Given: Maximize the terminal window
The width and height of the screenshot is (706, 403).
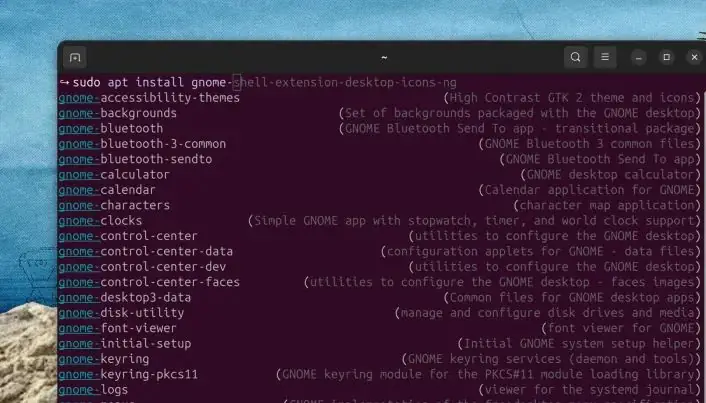Looking at the screenshot, I should tap(667, 57).
